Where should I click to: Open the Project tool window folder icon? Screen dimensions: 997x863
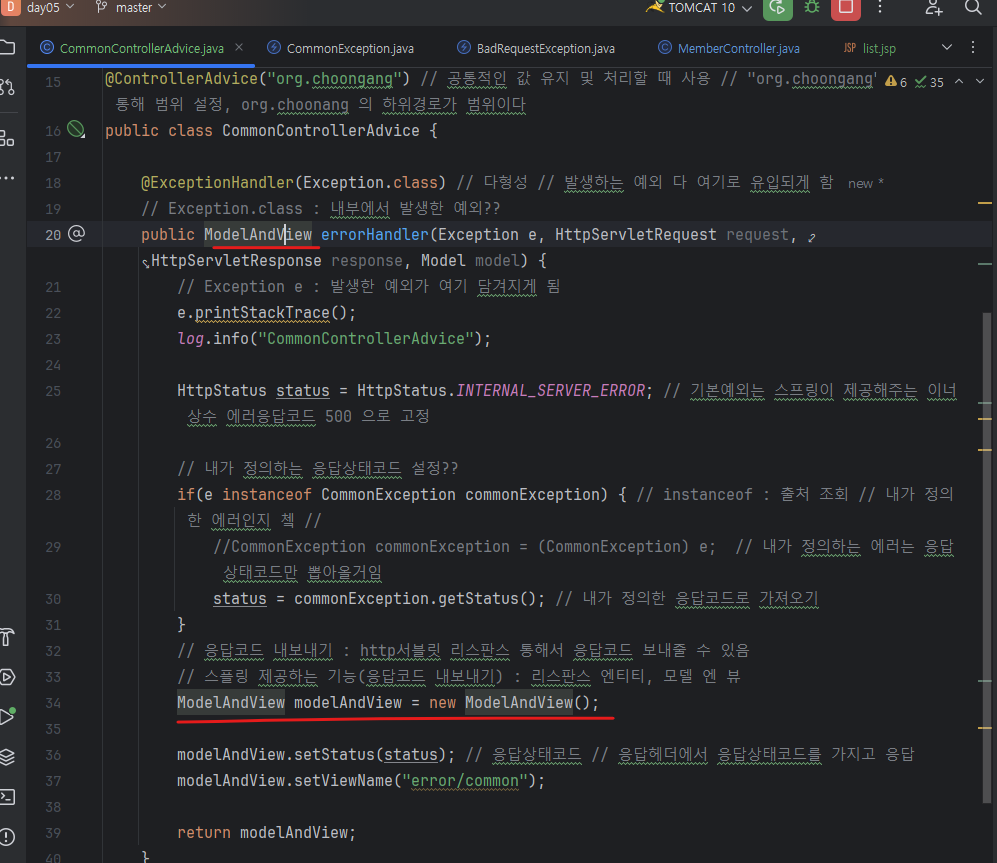click(7, 46)
